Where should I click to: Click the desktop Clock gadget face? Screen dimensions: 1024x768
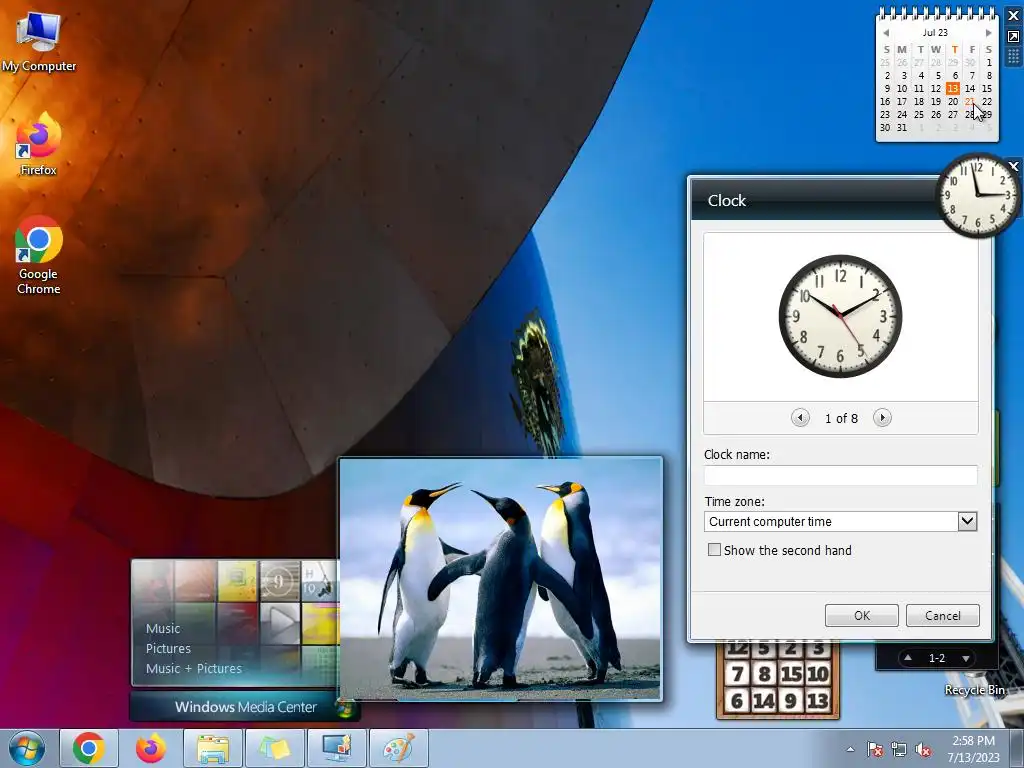click(x=976, y=195)
